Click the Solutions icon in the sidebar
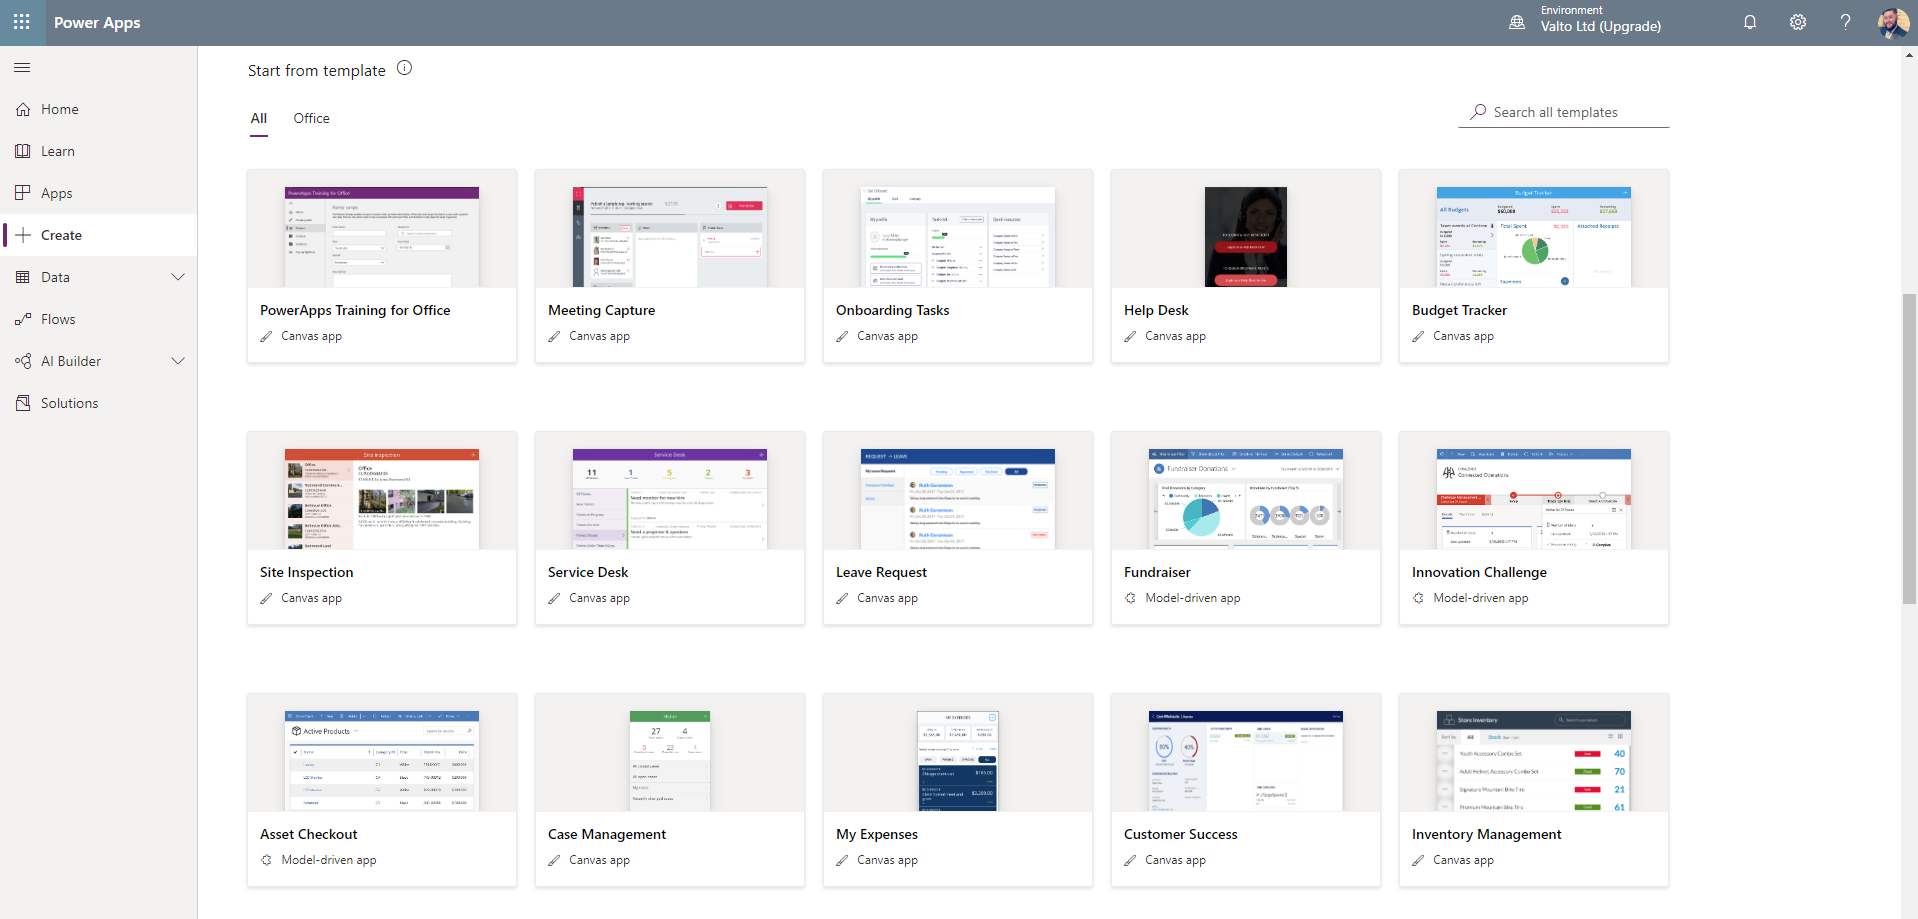The height and width of the screenshot is (919, 1918). pos(23,403)
